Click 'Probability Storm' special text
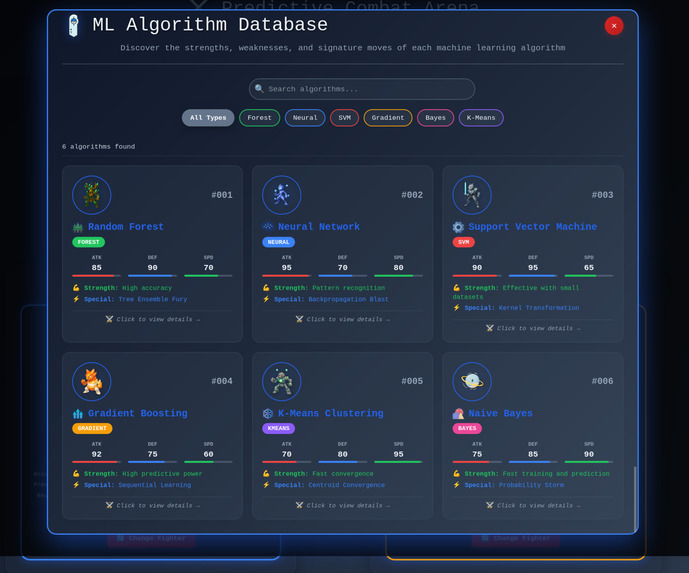The image size is (689, 573). coord(531,485)
